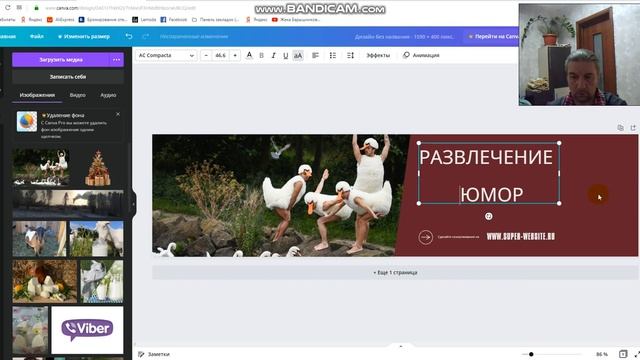Screen dimensions: 640x360
Task: Select the Viber logo thumbnail
Action: pyautogui.click(x=87, y=330)
